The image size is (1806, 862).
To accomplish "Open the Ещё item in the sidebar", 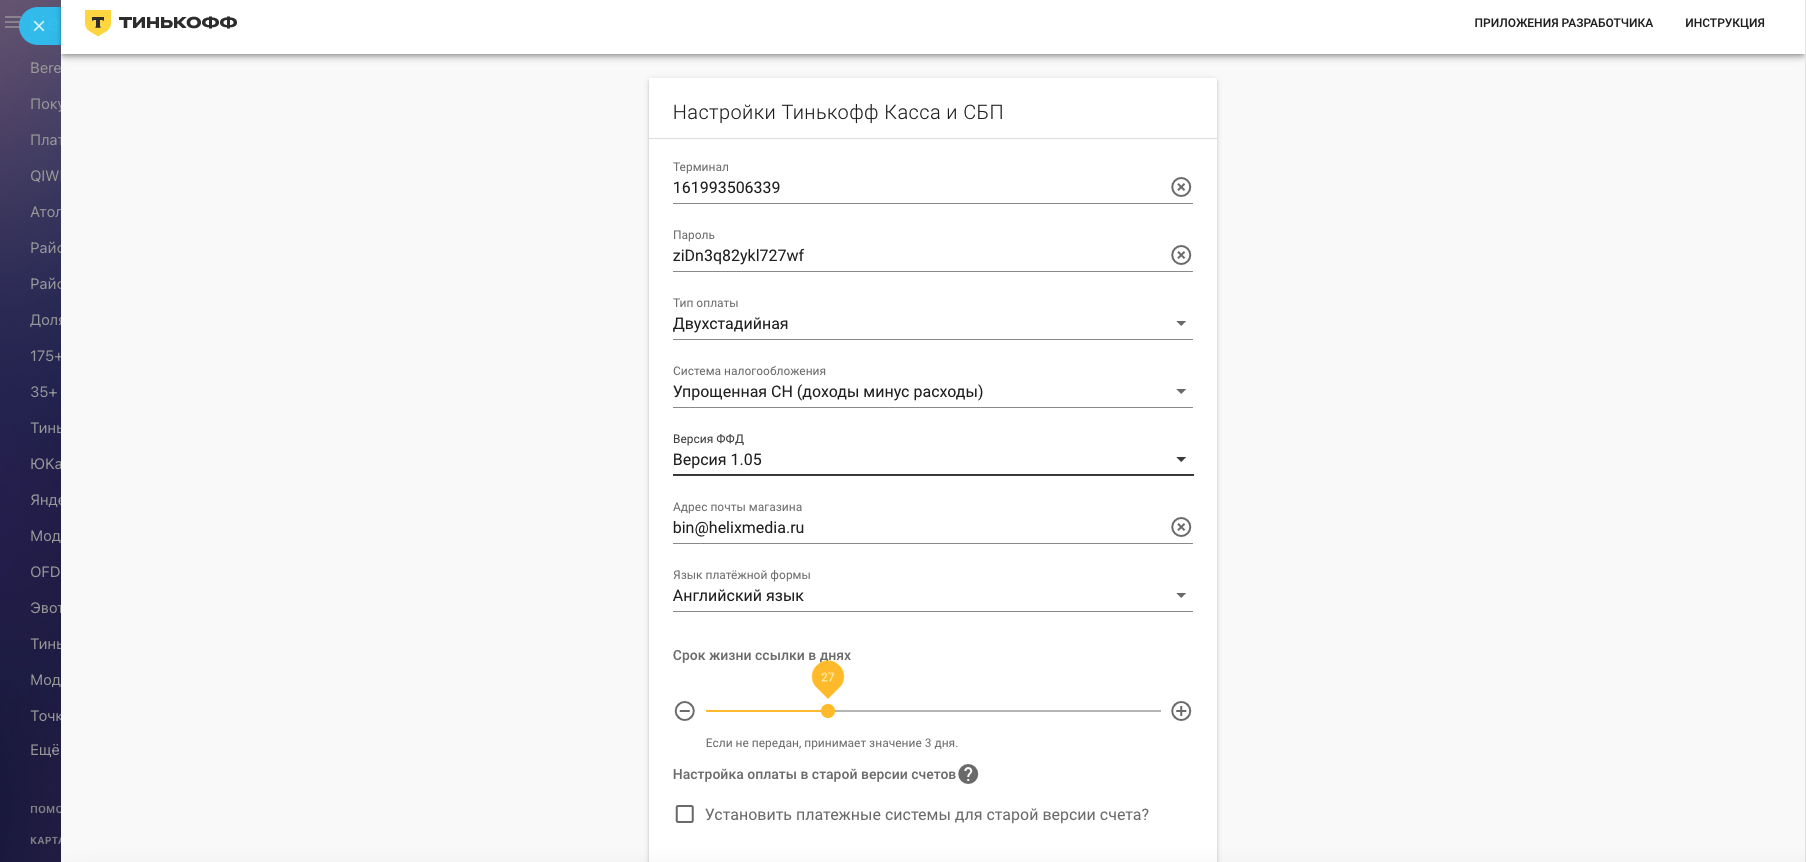I will (x=45, y=750).
